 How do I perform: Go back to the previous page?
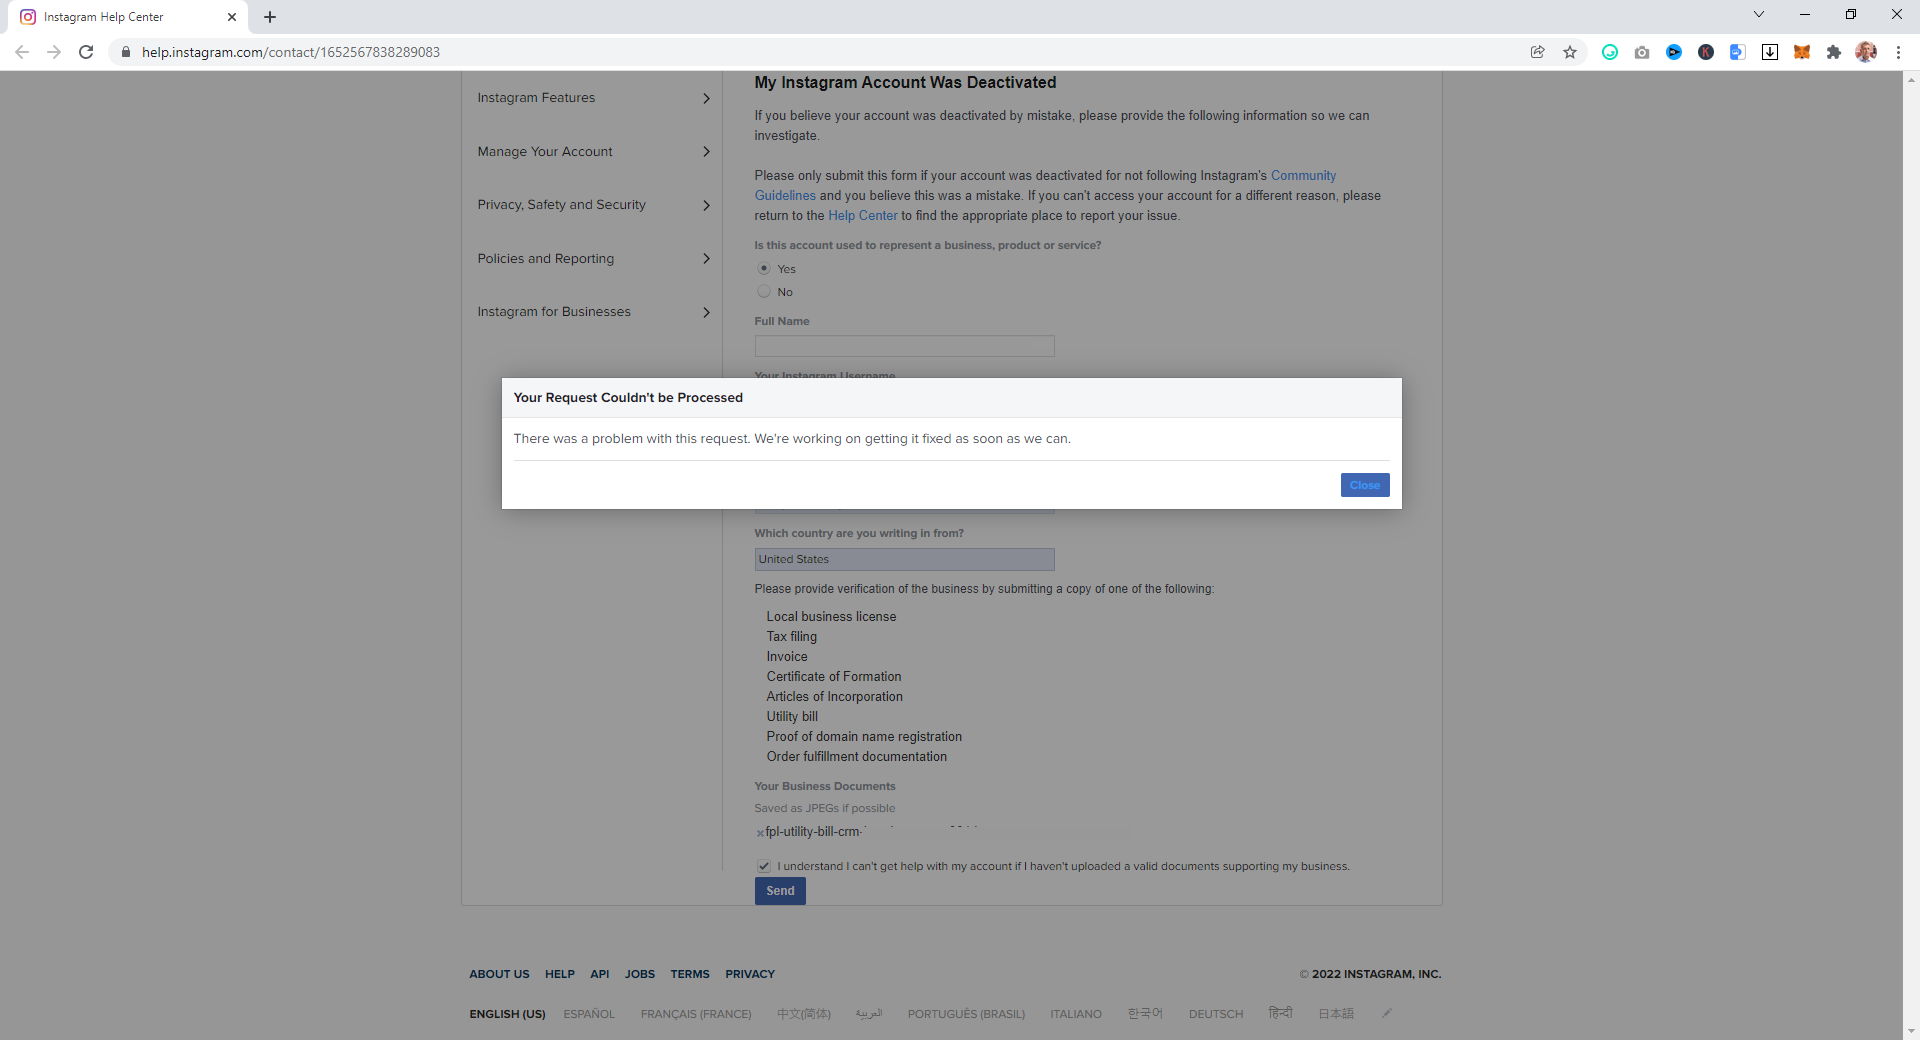22,52
